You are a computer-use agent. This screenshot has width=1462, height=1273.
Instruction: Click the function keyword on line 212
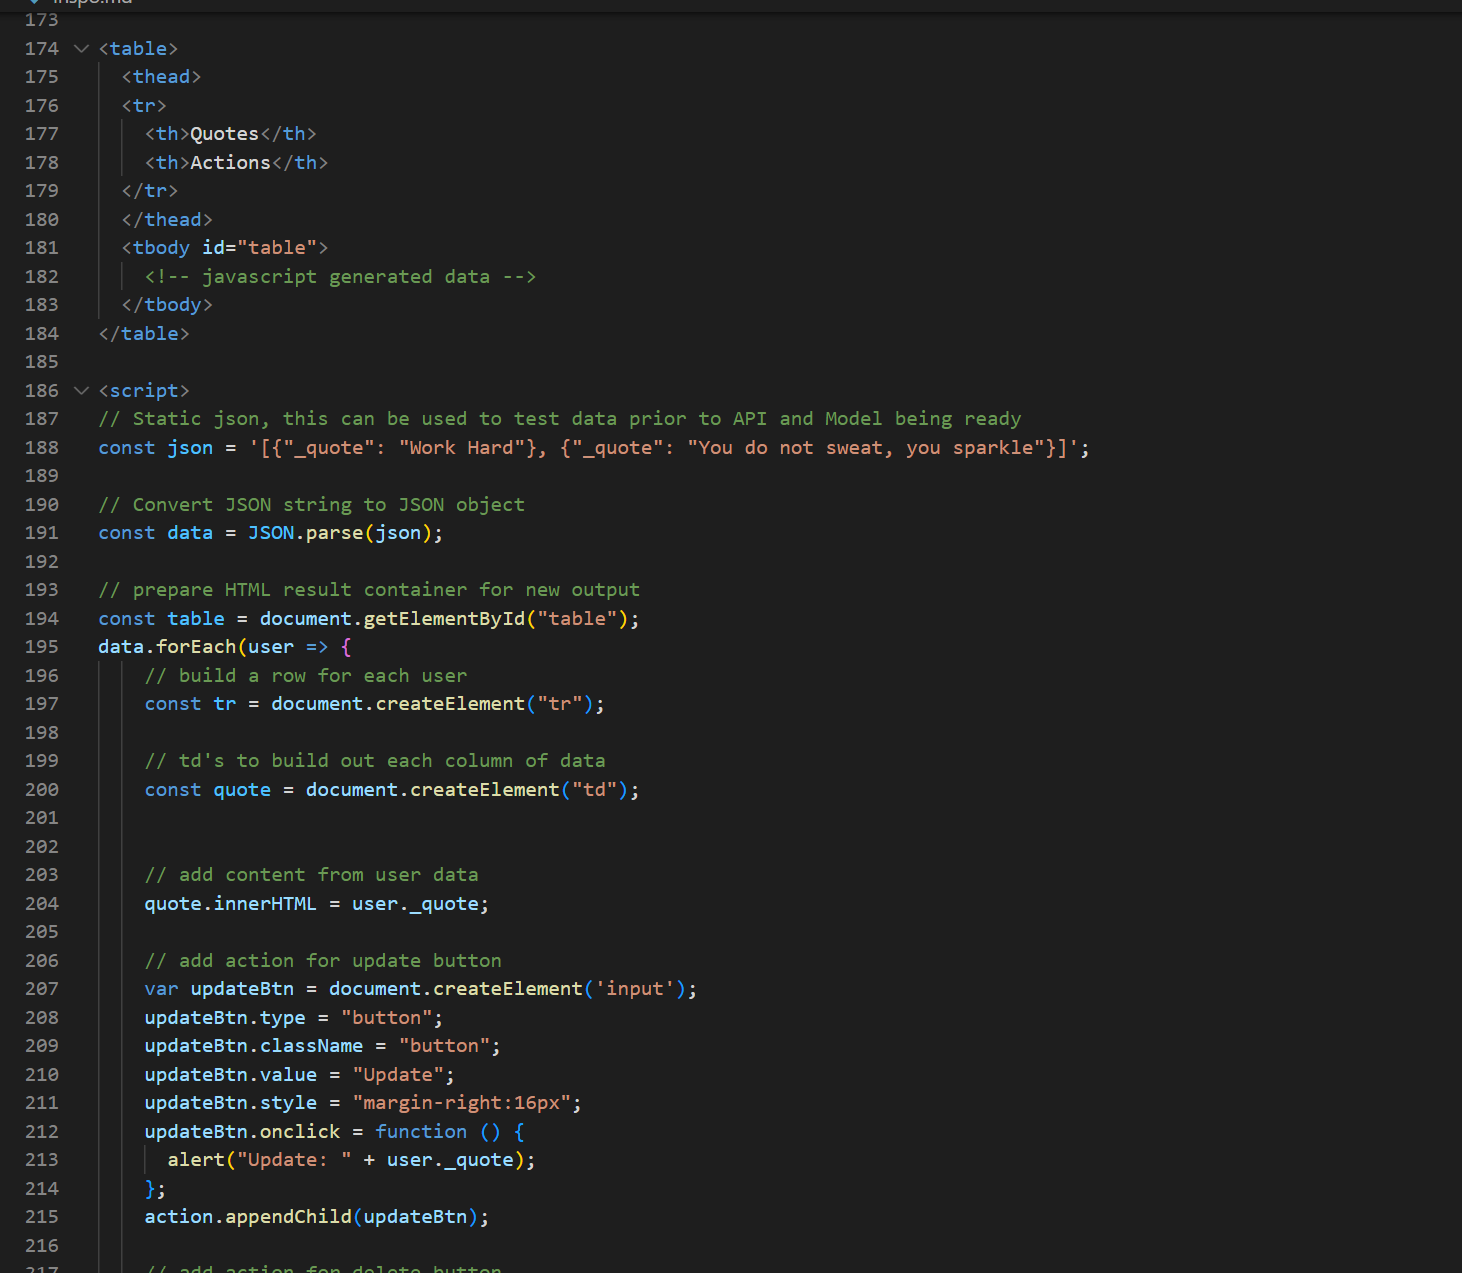[421, 1131]
